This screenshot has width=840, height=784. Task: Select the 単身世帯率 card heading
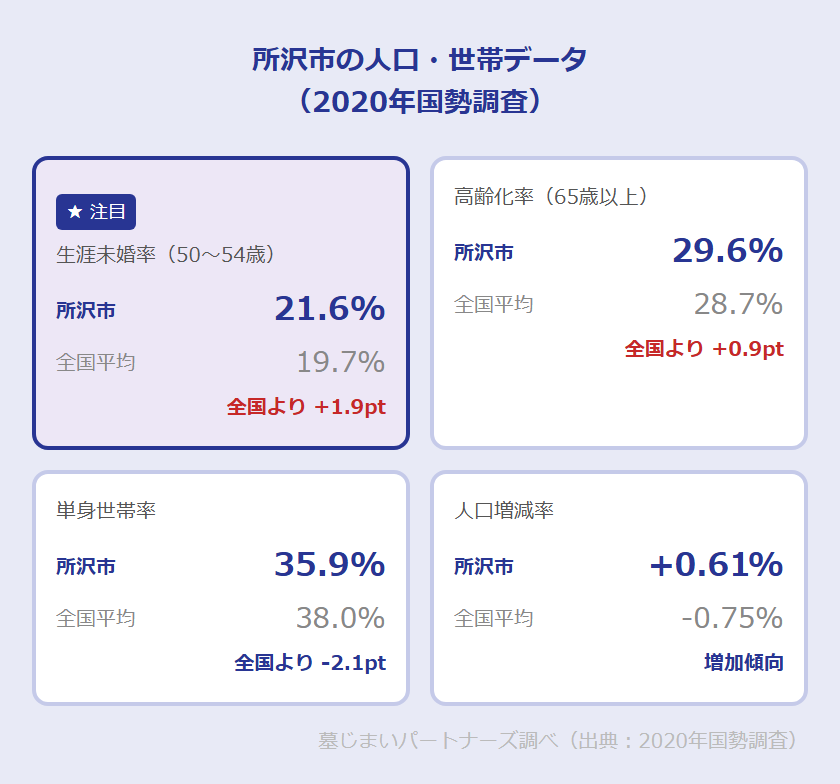(x=106, y=511)
